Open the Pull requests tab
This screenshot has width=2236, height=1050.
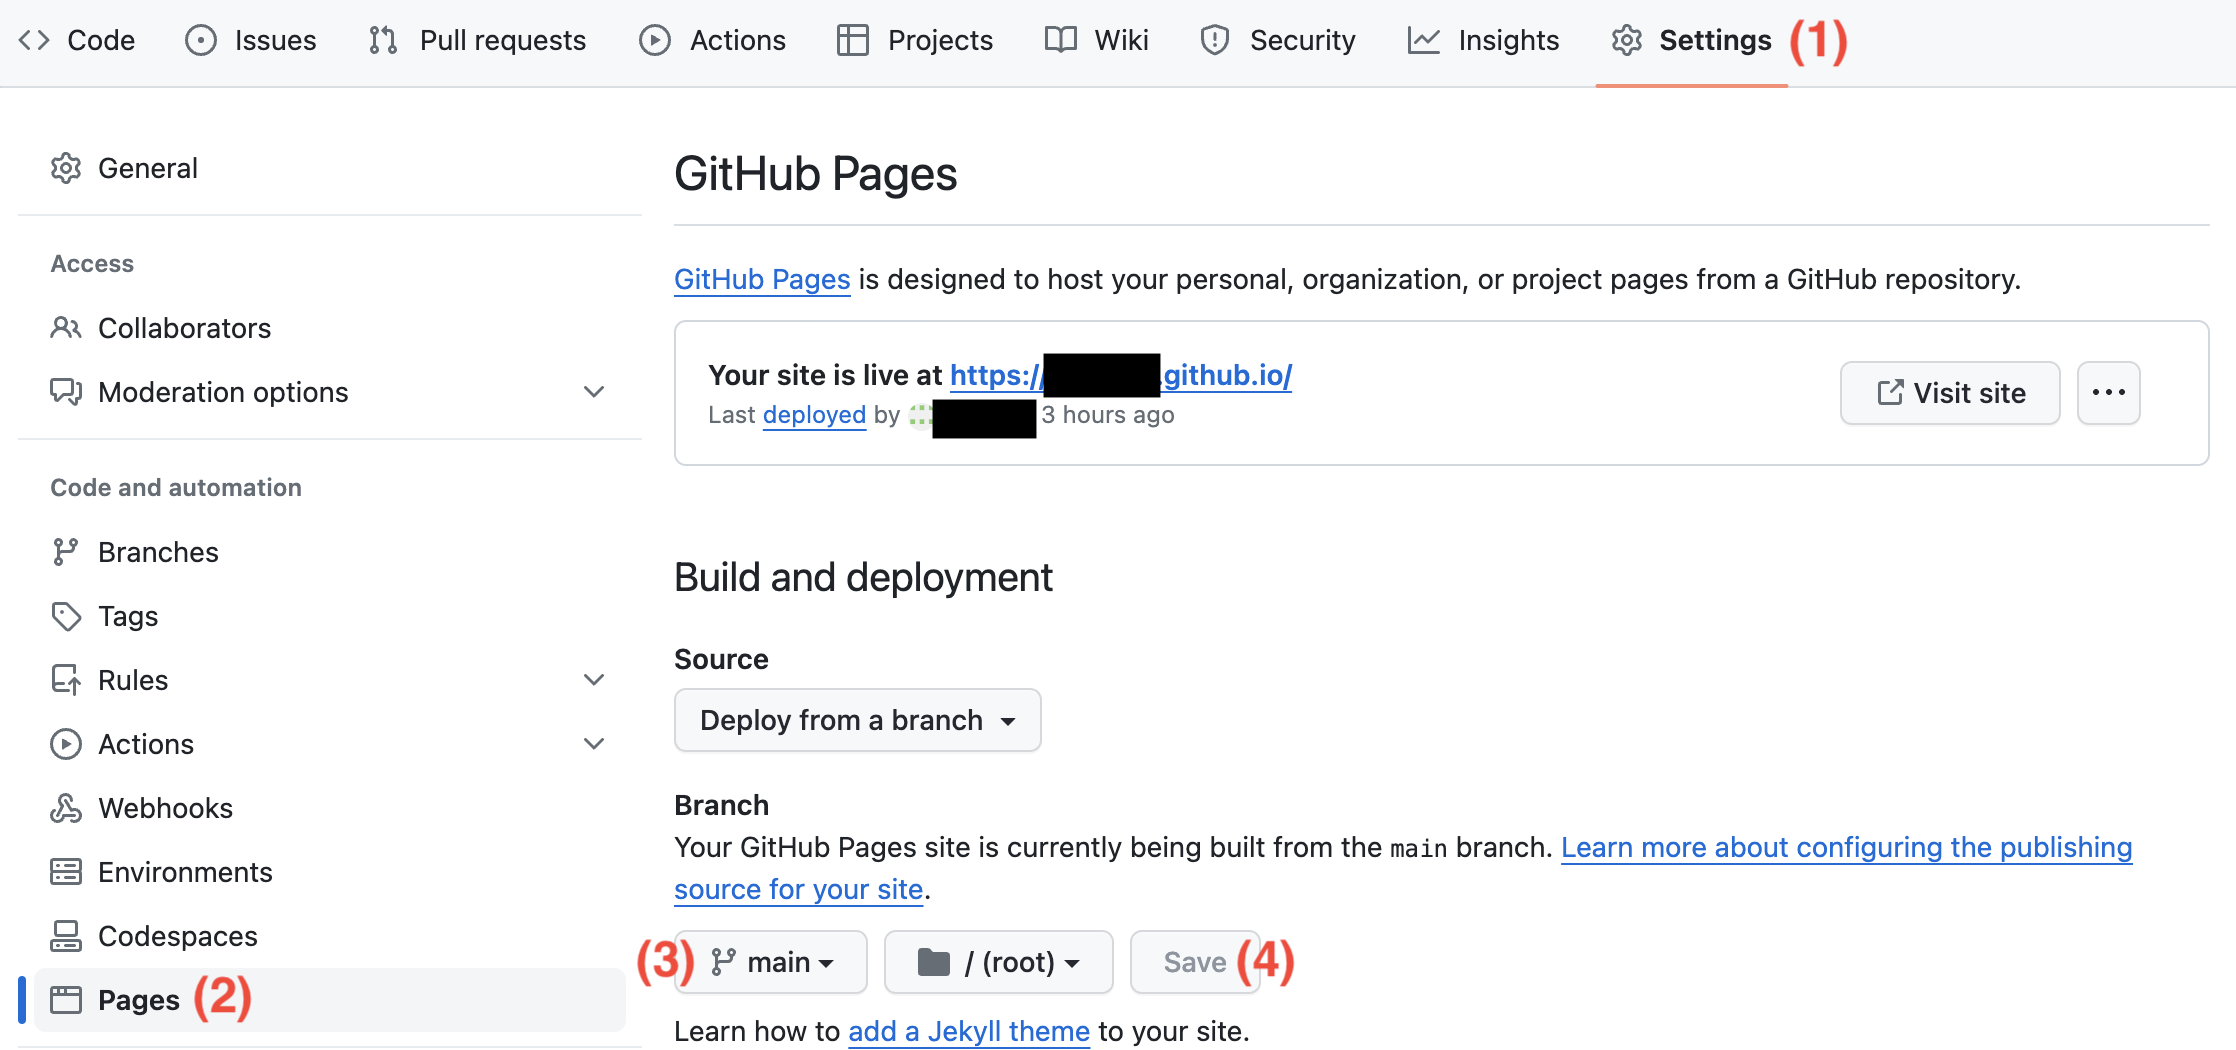click(477, 40)
